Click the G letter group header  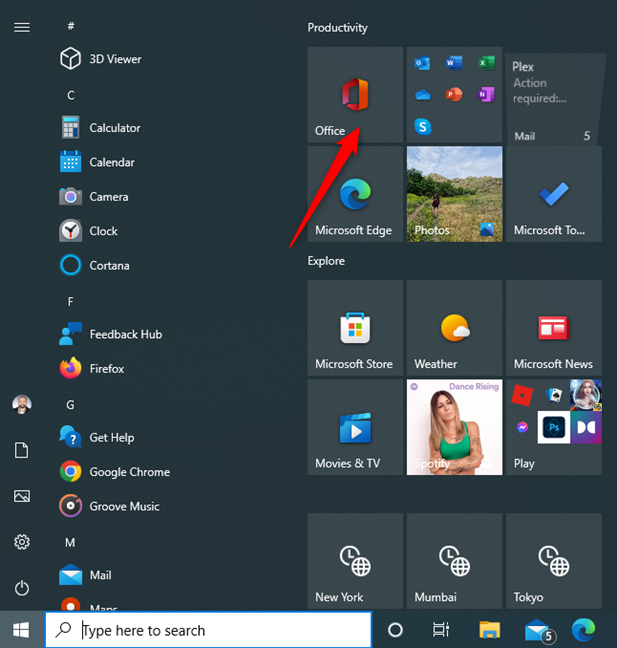tap(71, 405)
